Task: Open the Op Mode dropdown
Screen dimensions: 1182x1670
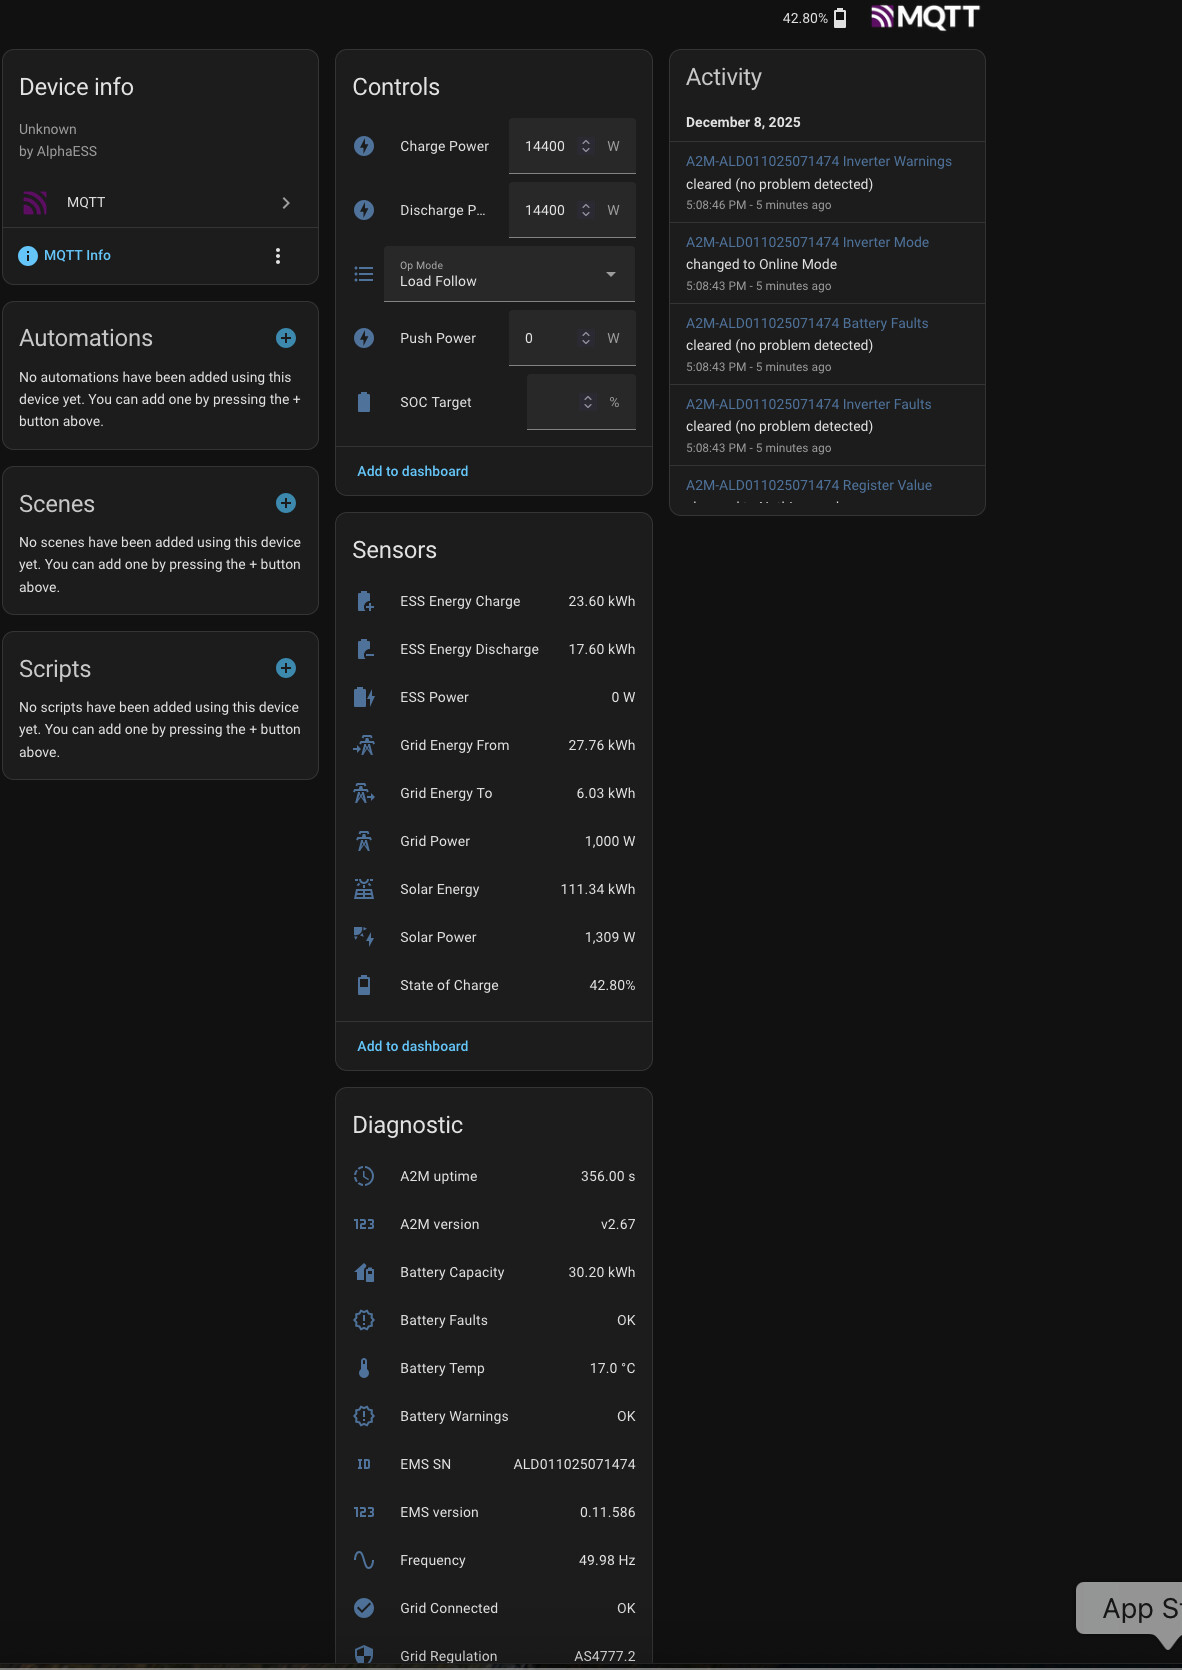Action: click(x=509, y=274)
